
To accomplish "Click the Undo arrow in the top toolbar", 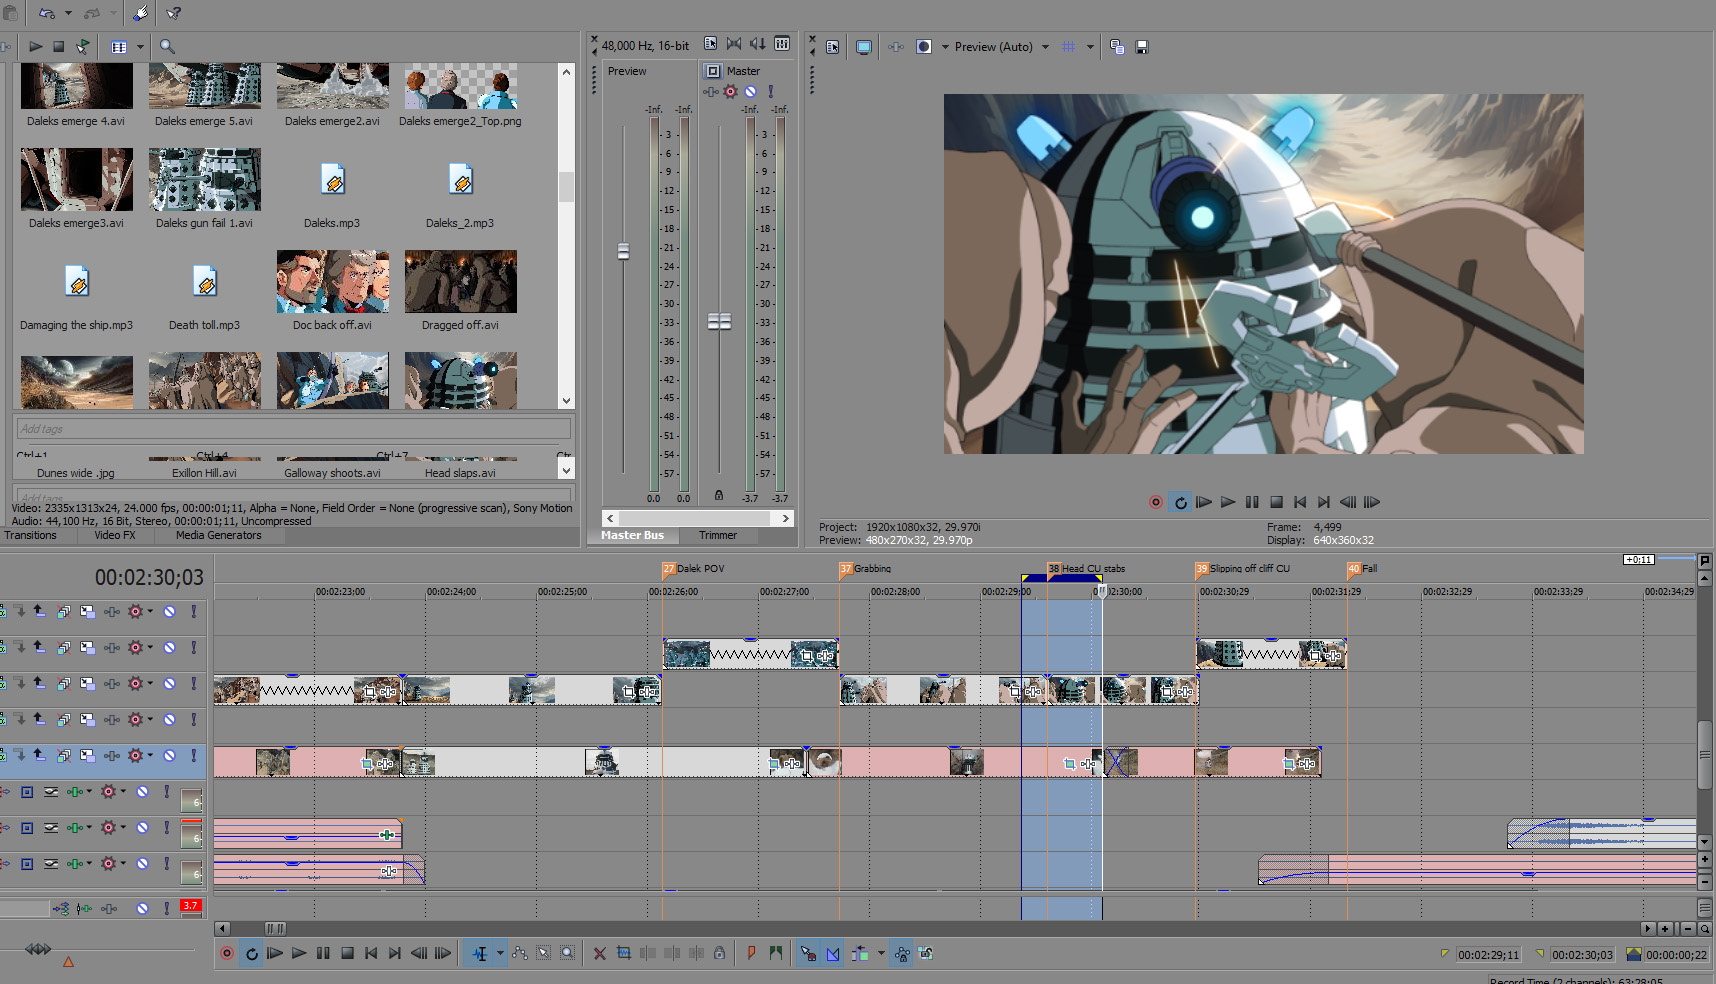I will pos(46,13).
